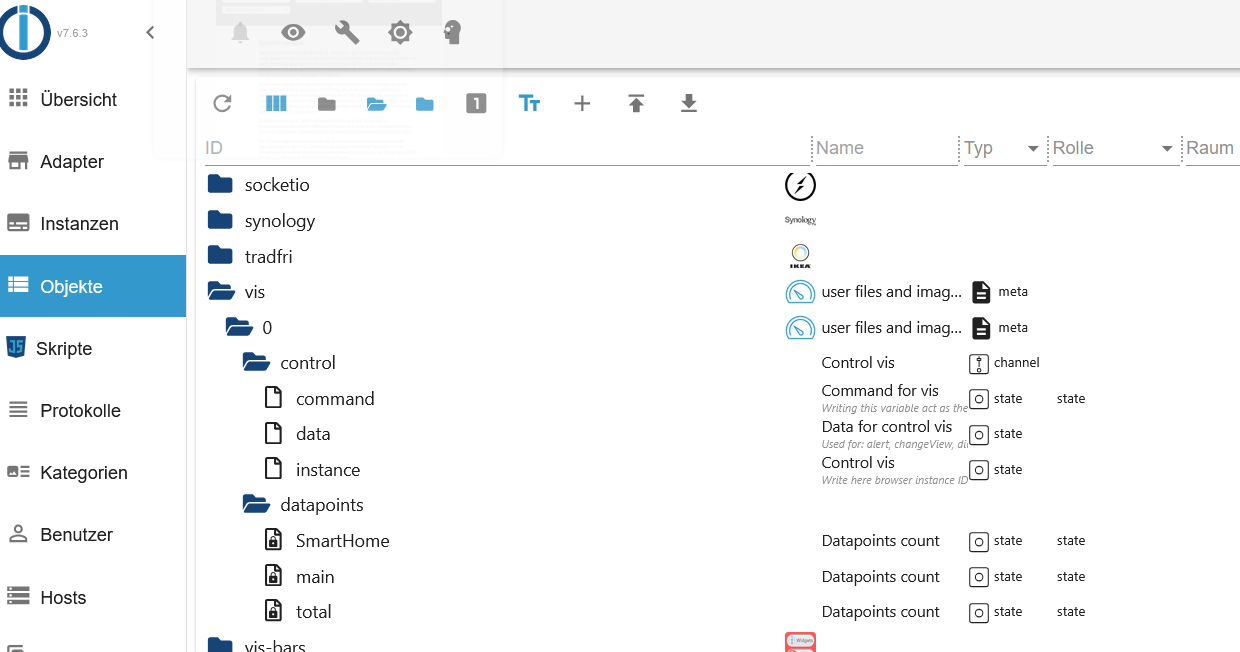Open Hosts page

tap(93, 597)
